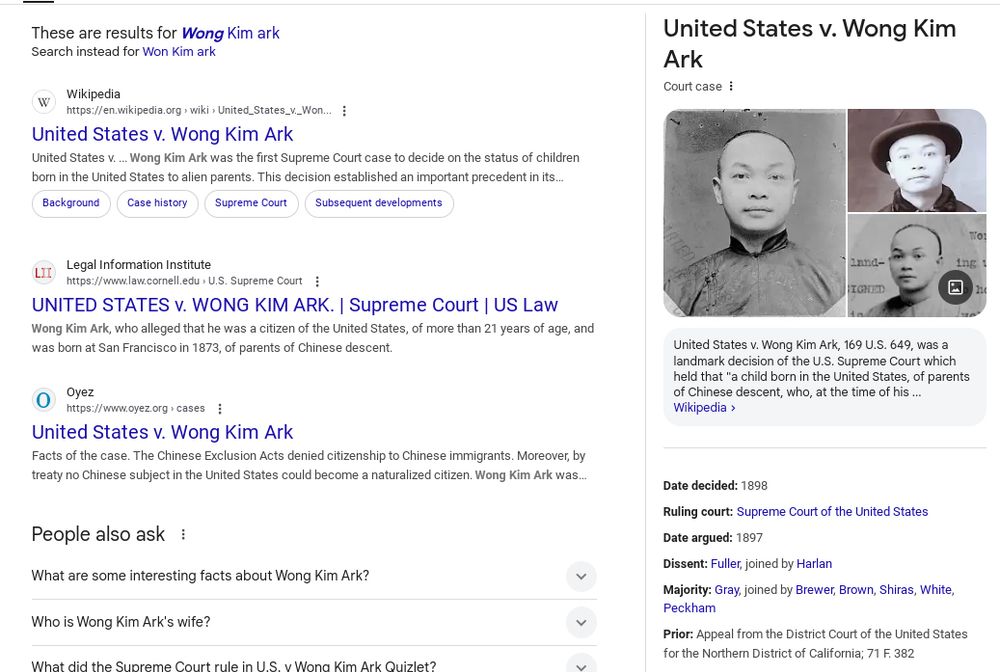Image resolution: width=1000 pixels, height=672 pixels.
Task: Open more options for Wikipedia result
Action: [344, 111]
